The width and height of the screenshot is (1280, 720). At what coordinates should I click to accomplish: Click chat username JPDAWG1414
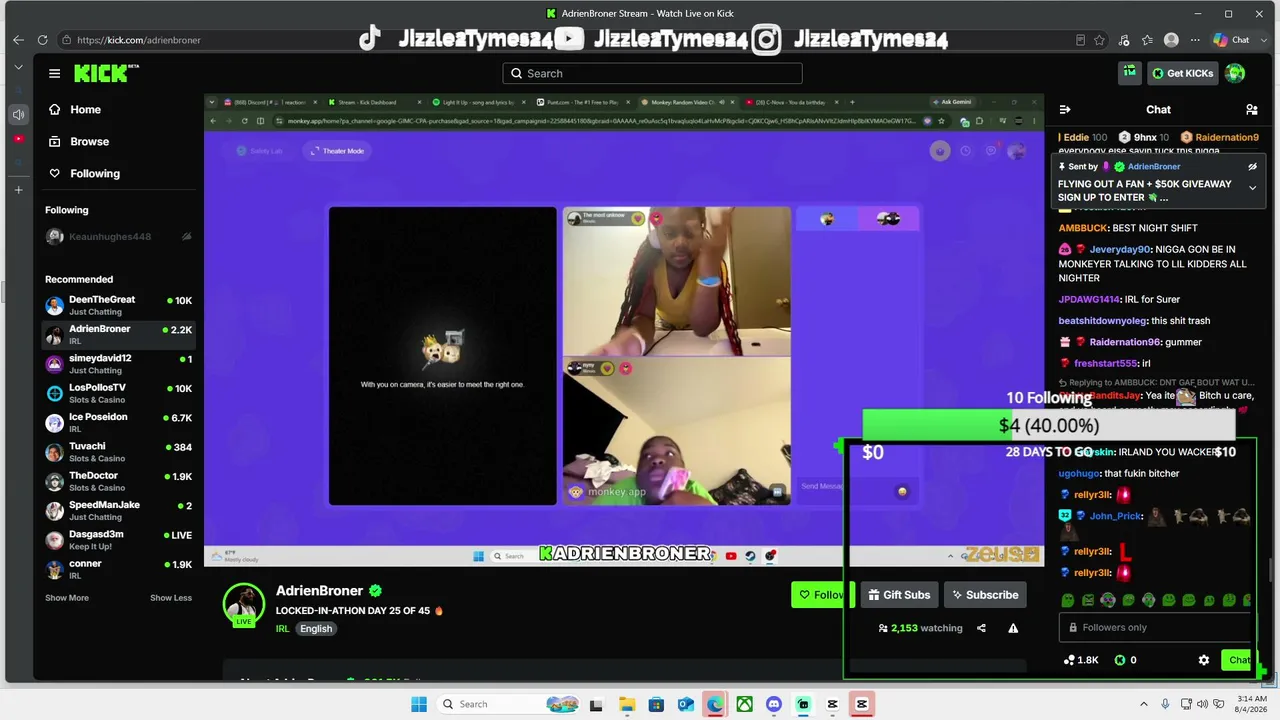1089,299
